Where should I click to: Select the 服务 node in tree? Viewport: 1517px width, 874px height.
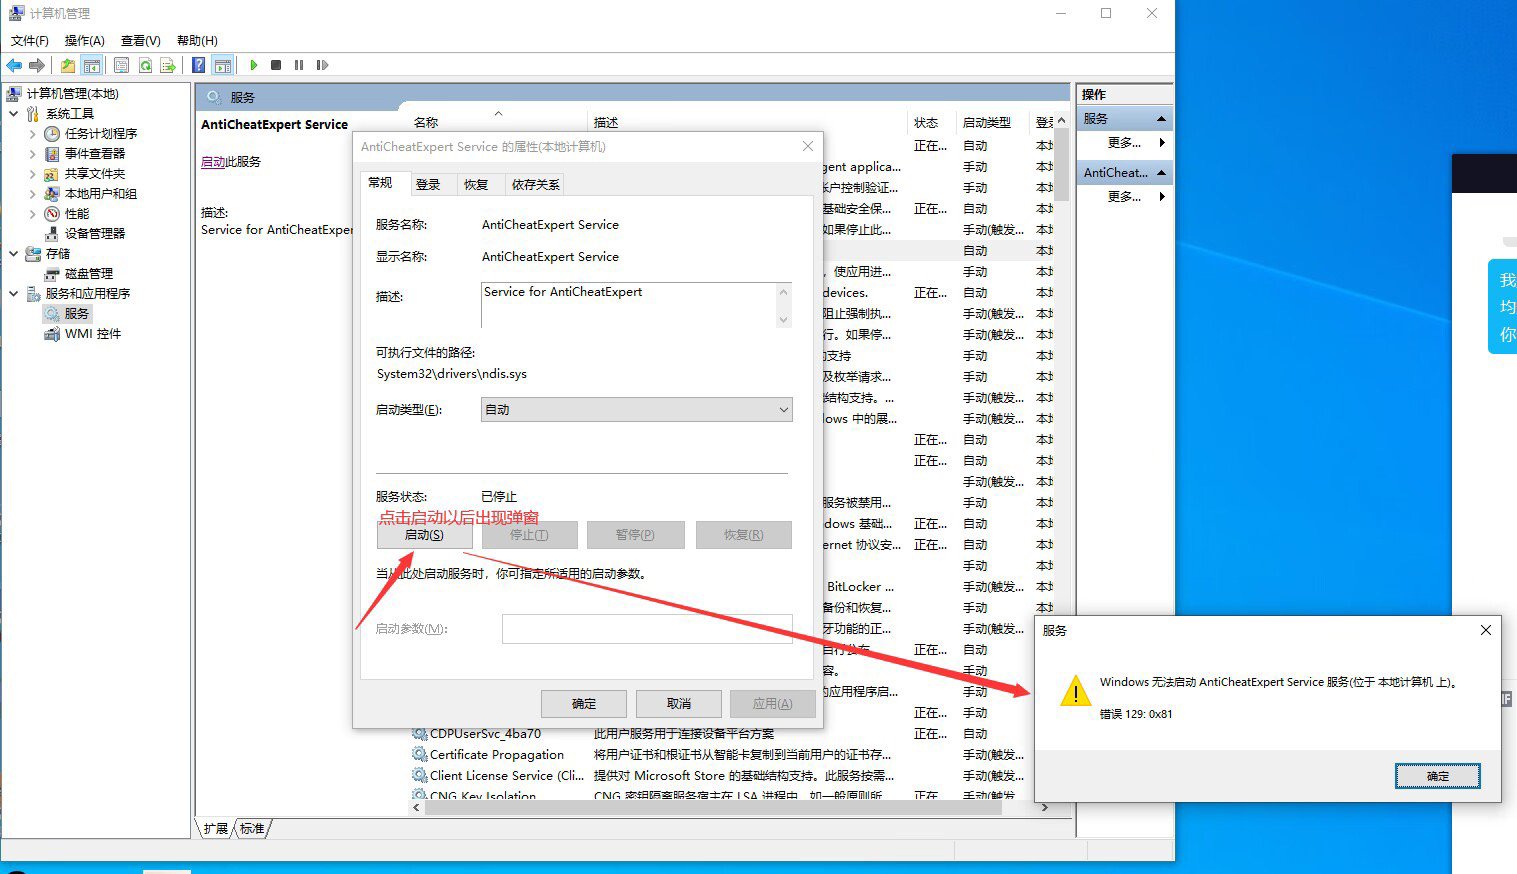tap(77, 313)
